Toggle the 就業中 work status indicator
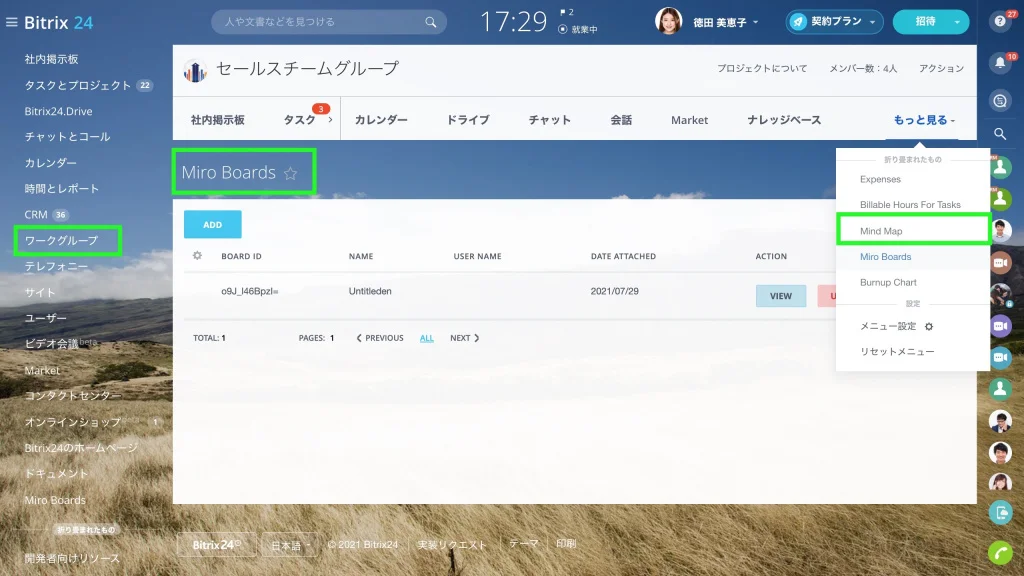Image resolution: width=1024 pixels, height=576 pixels. 577,29
